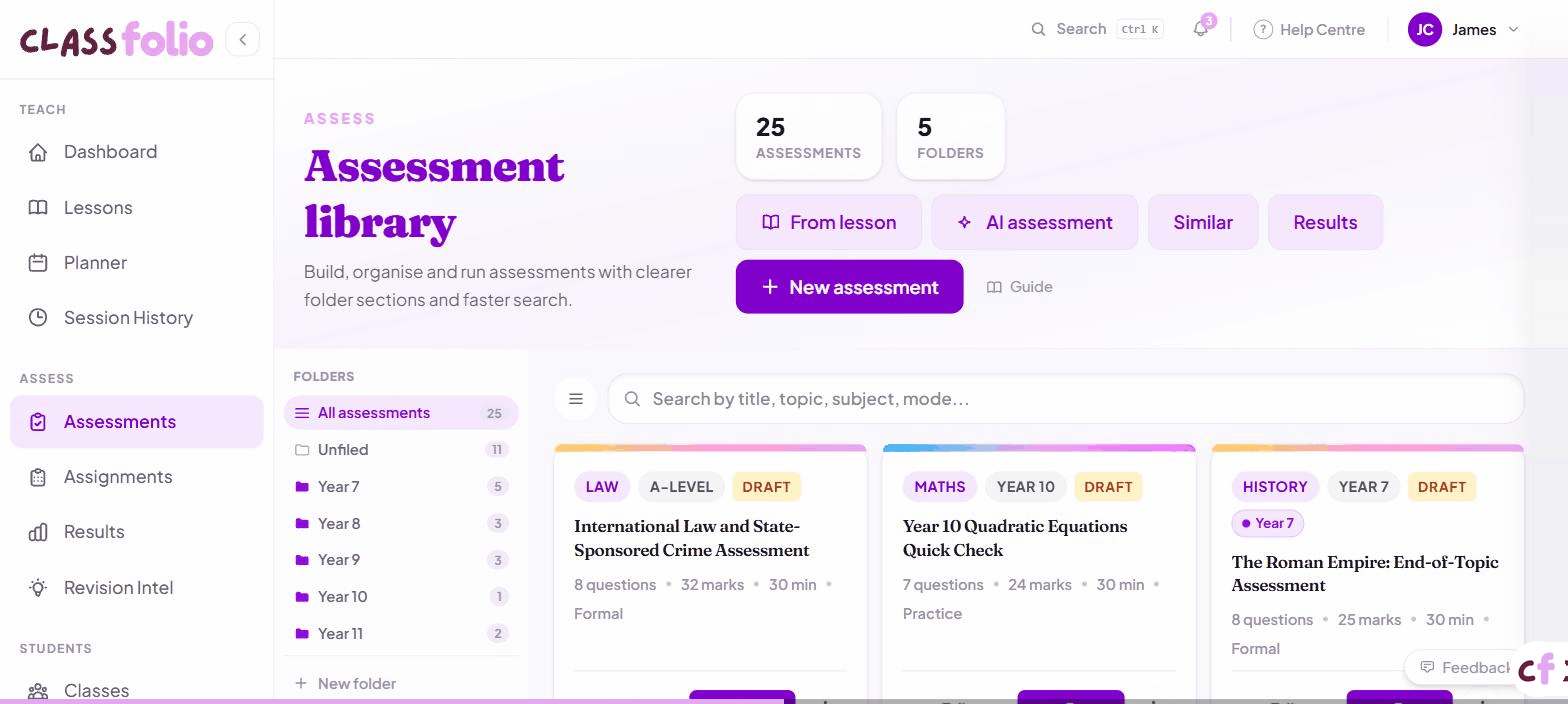The height and width of the screenshot is (704, 1568).
Task: Click the JC avatar
Action: pyautogui.click(x=1425, y=30)
